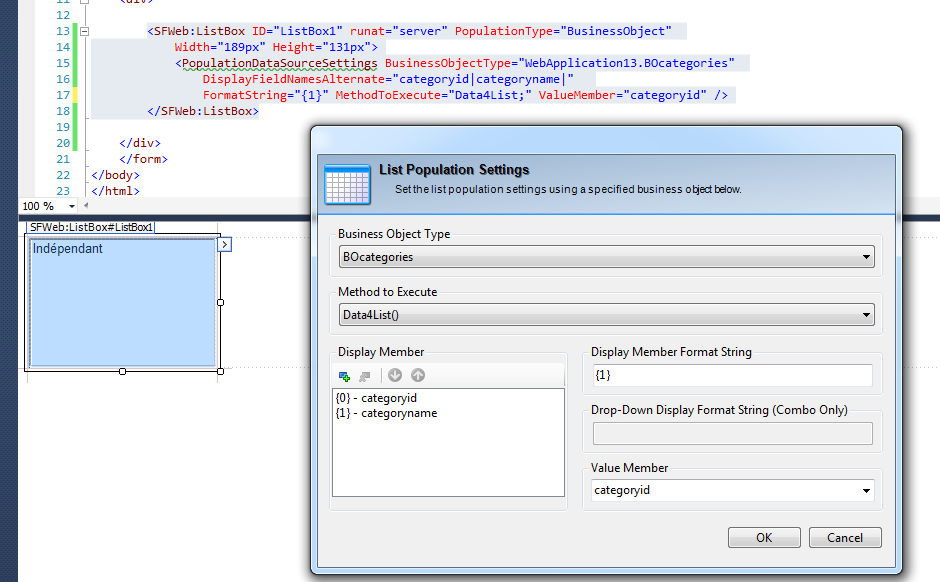Select the Indépendant item in ListBox1

coord(68,249)
